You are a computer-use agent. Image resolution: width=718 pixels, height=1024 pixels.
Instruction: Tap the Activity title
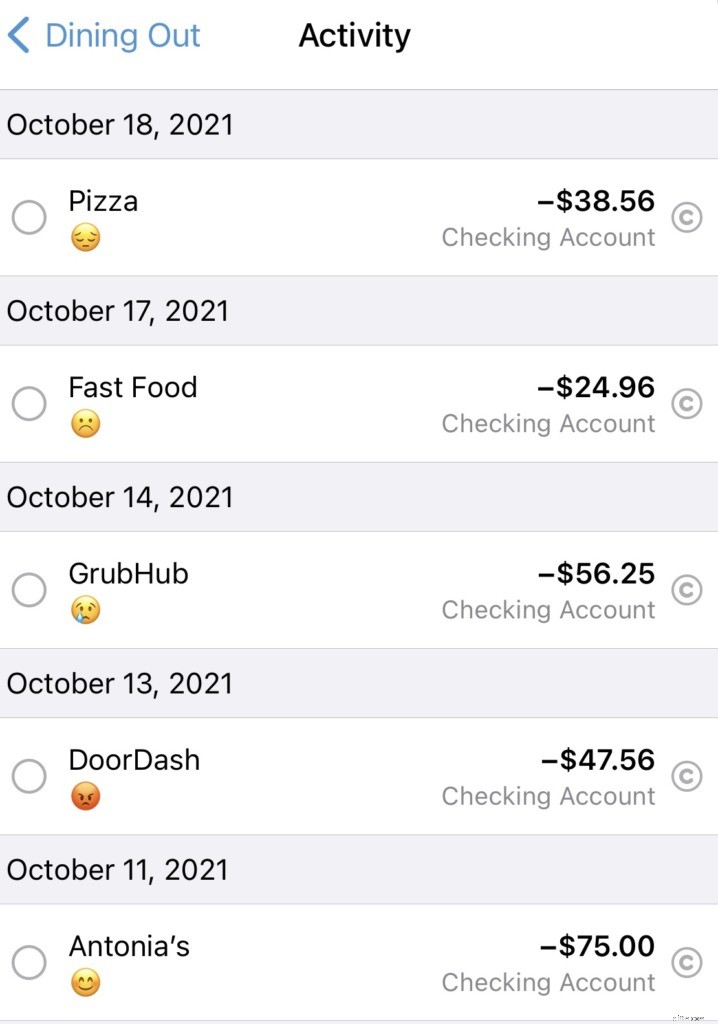tap(354, 36)
